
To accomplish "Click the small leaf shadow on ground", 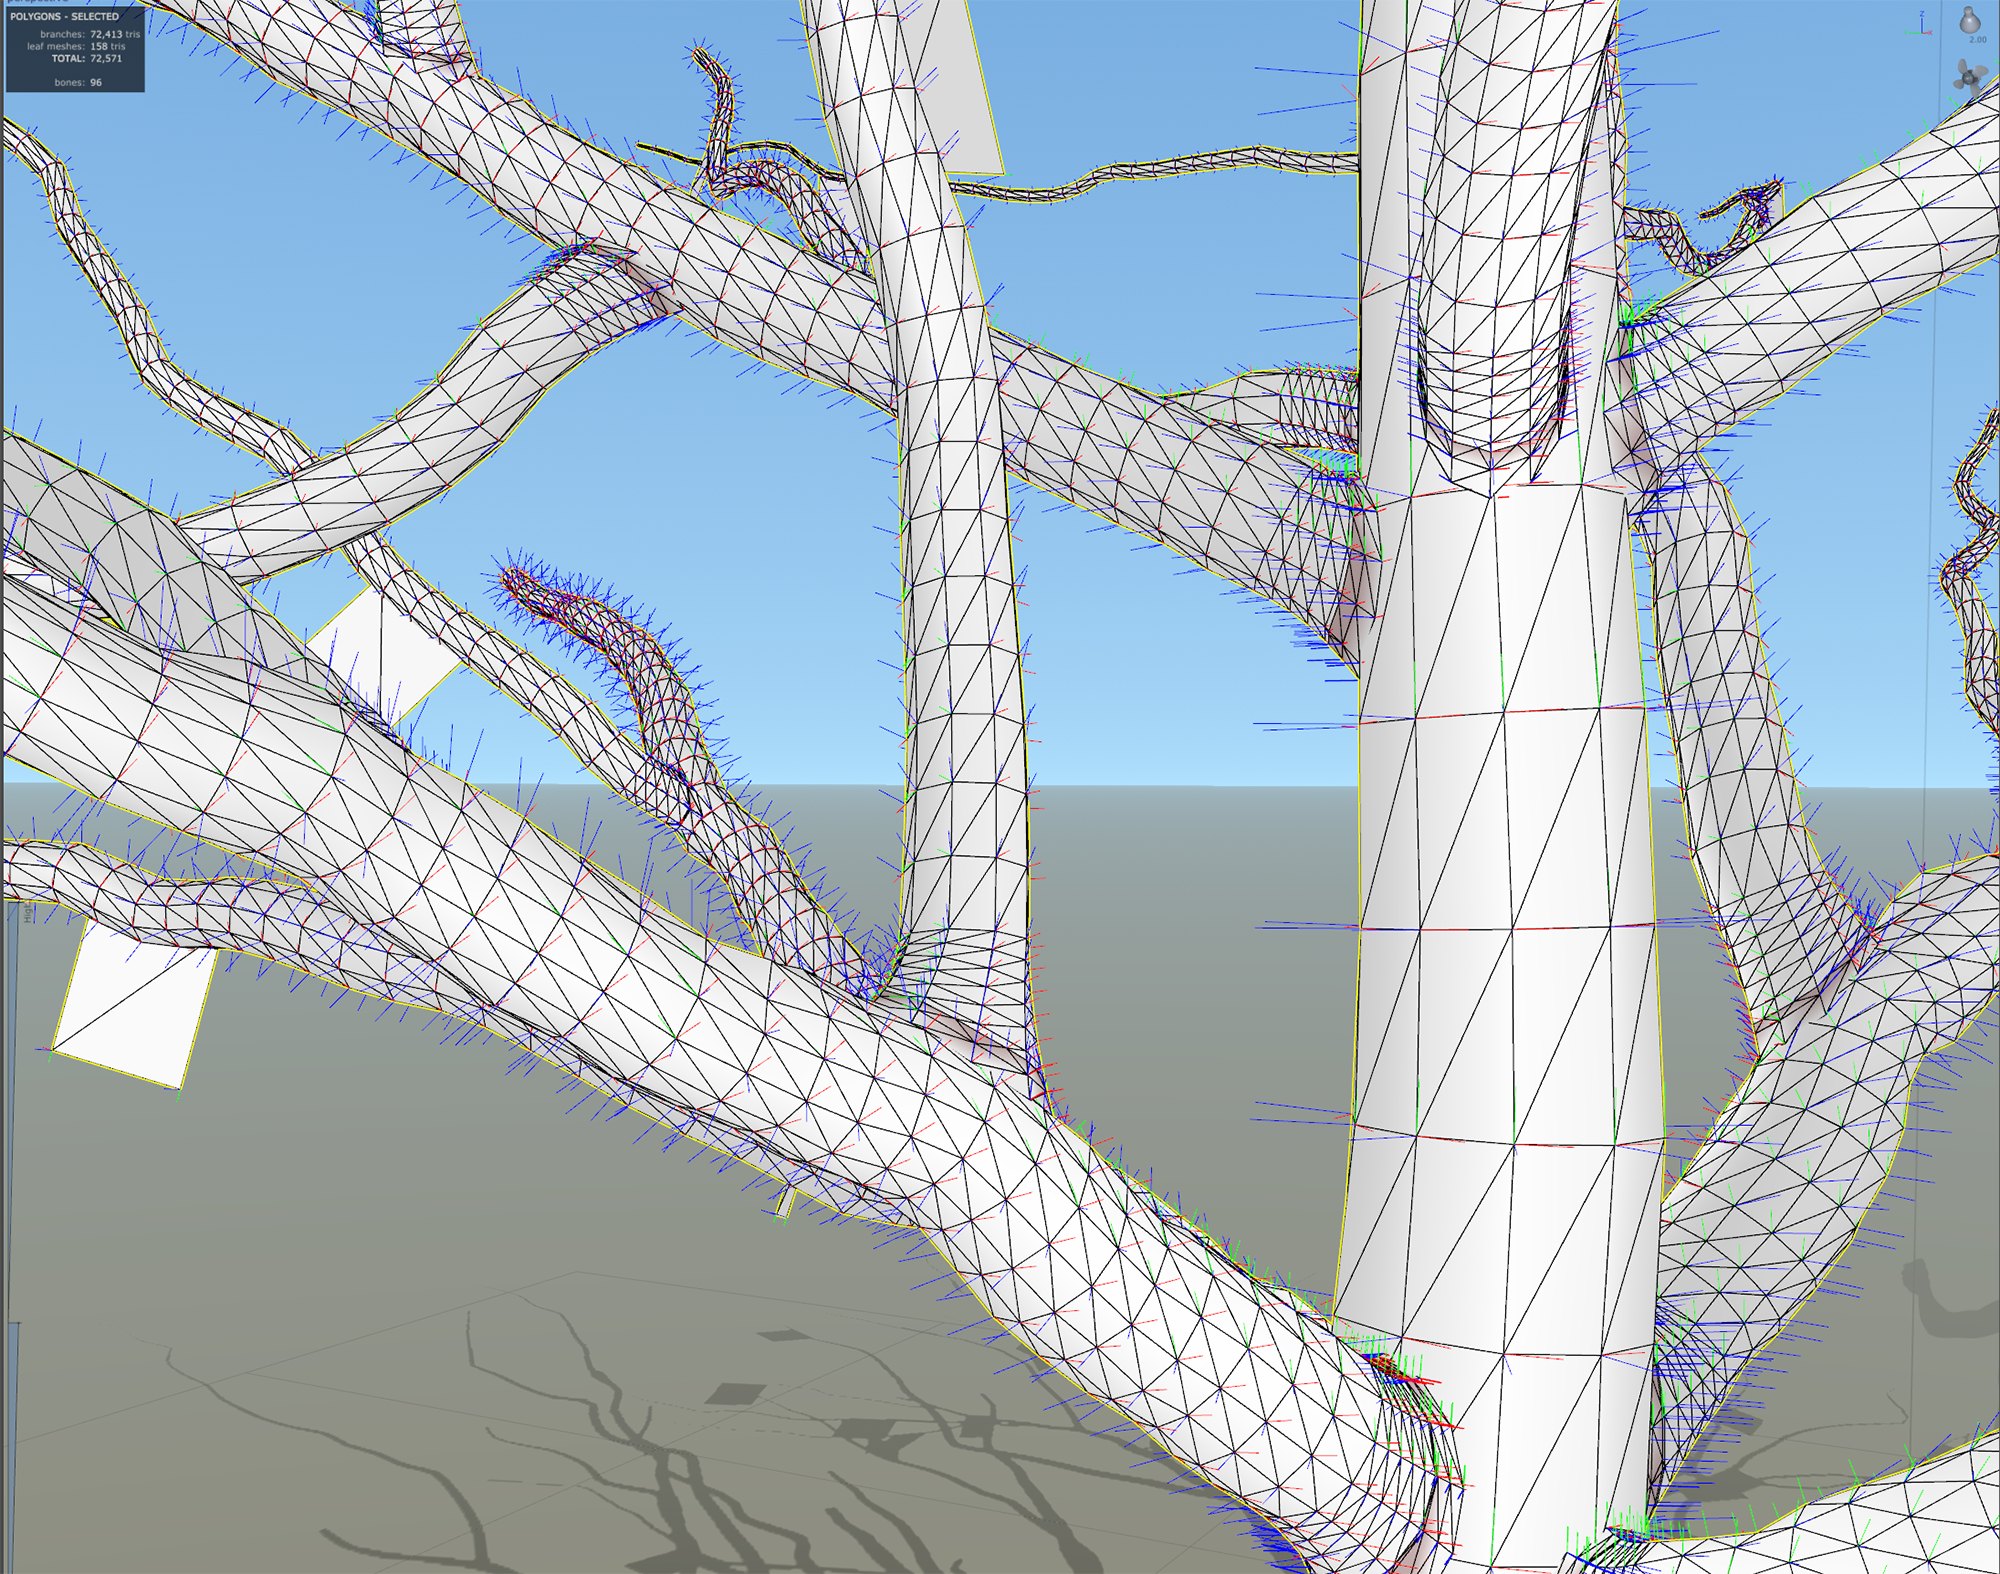I will point(735,1393).
